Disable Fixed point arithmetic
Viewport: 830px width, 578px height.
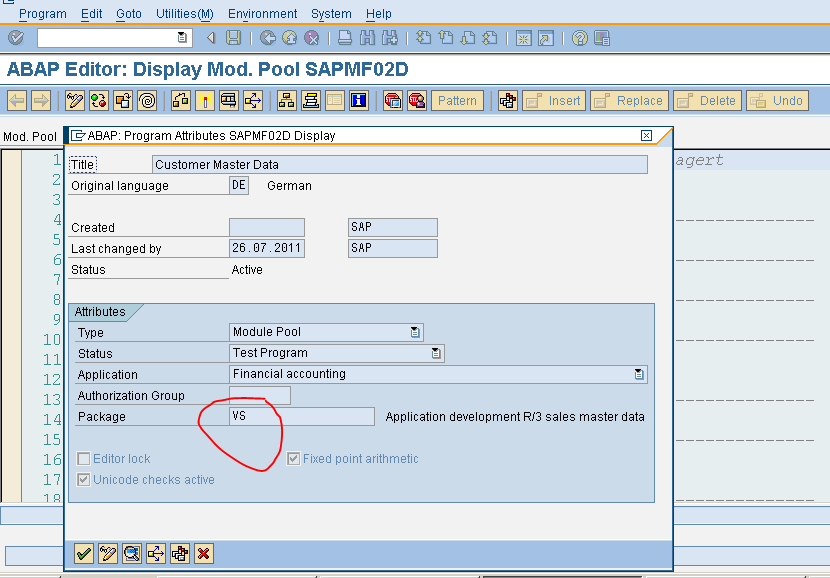pyautogui.click(x=293, y=458)
